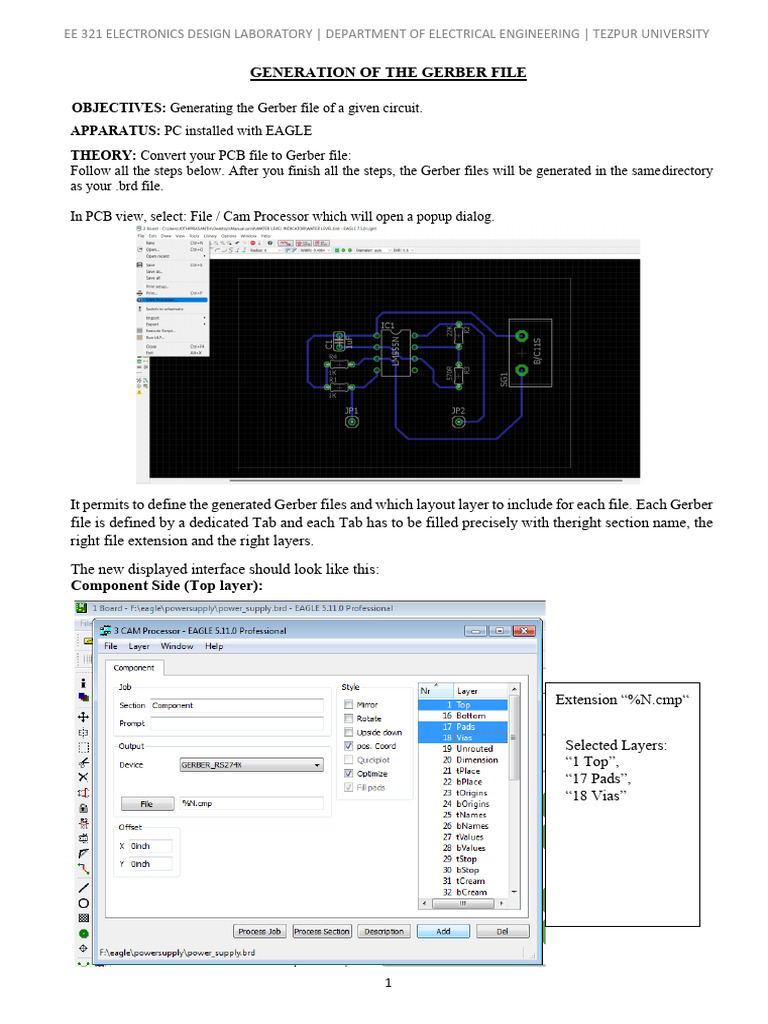Viewport: 768px width, 1024px height.
Task: Open the CAM Processor File menu
Action: 111,646
